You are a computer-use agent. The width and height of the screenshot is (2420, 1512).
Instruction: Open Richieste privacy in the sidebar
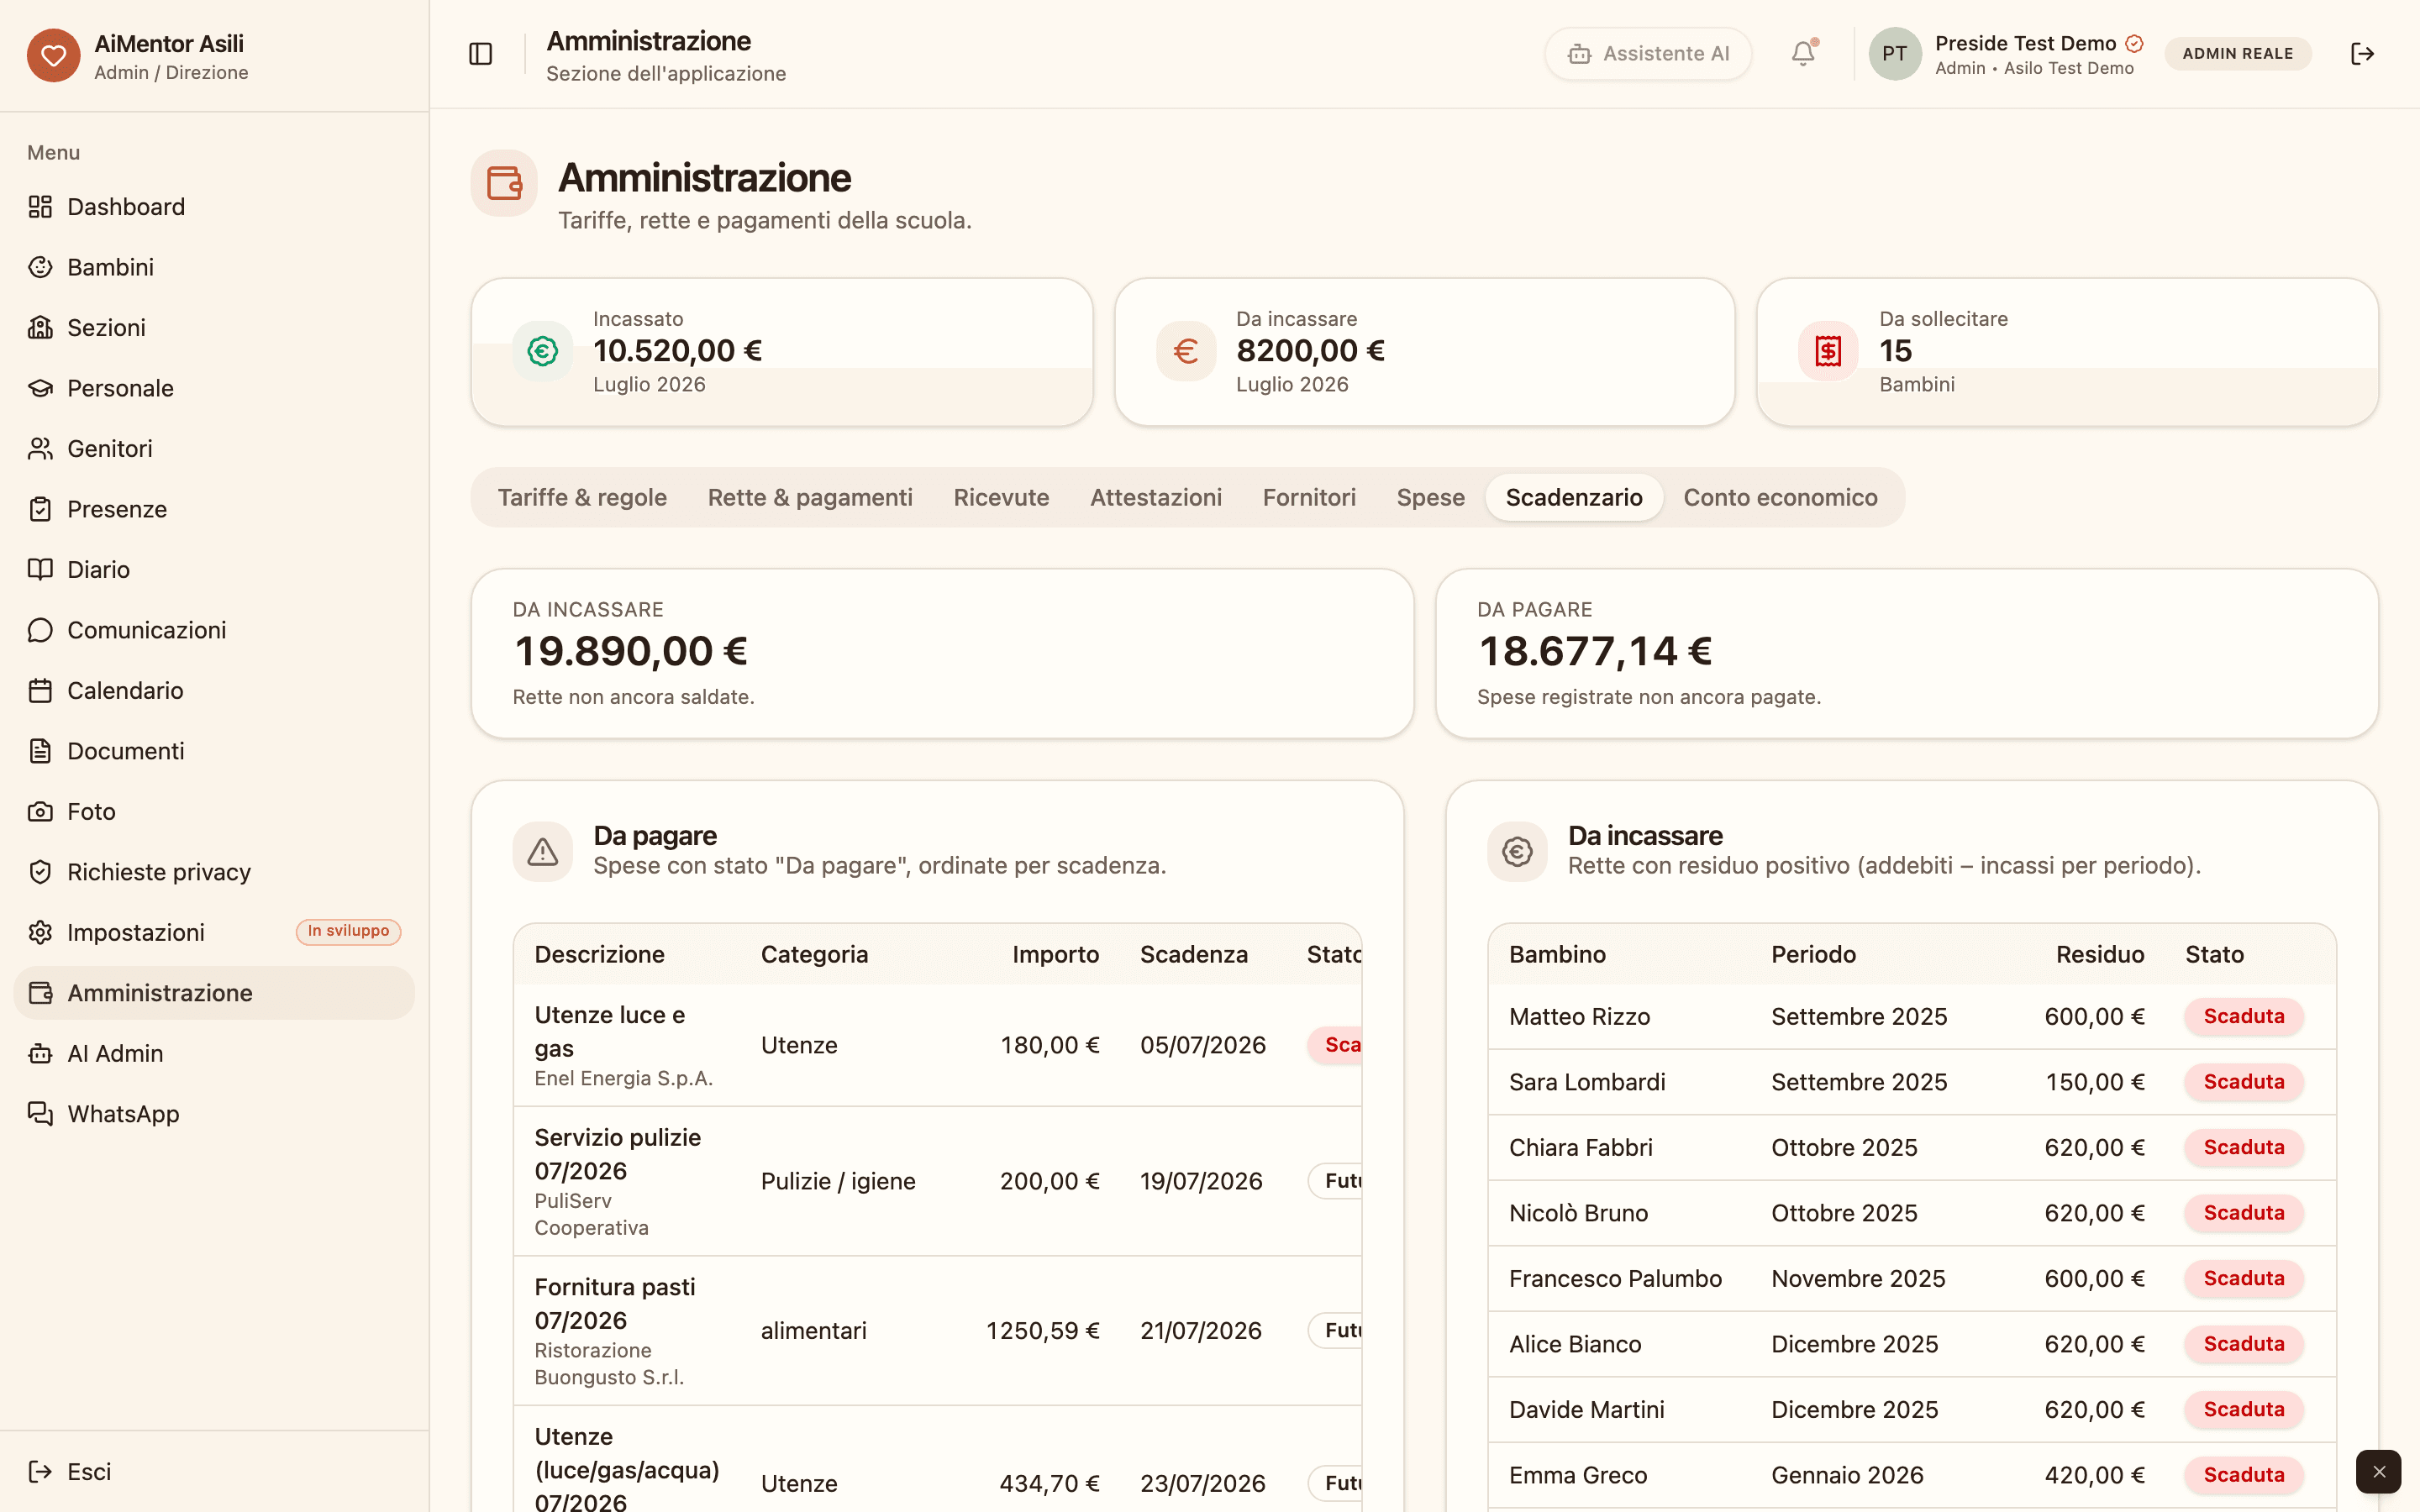[214, 872]
